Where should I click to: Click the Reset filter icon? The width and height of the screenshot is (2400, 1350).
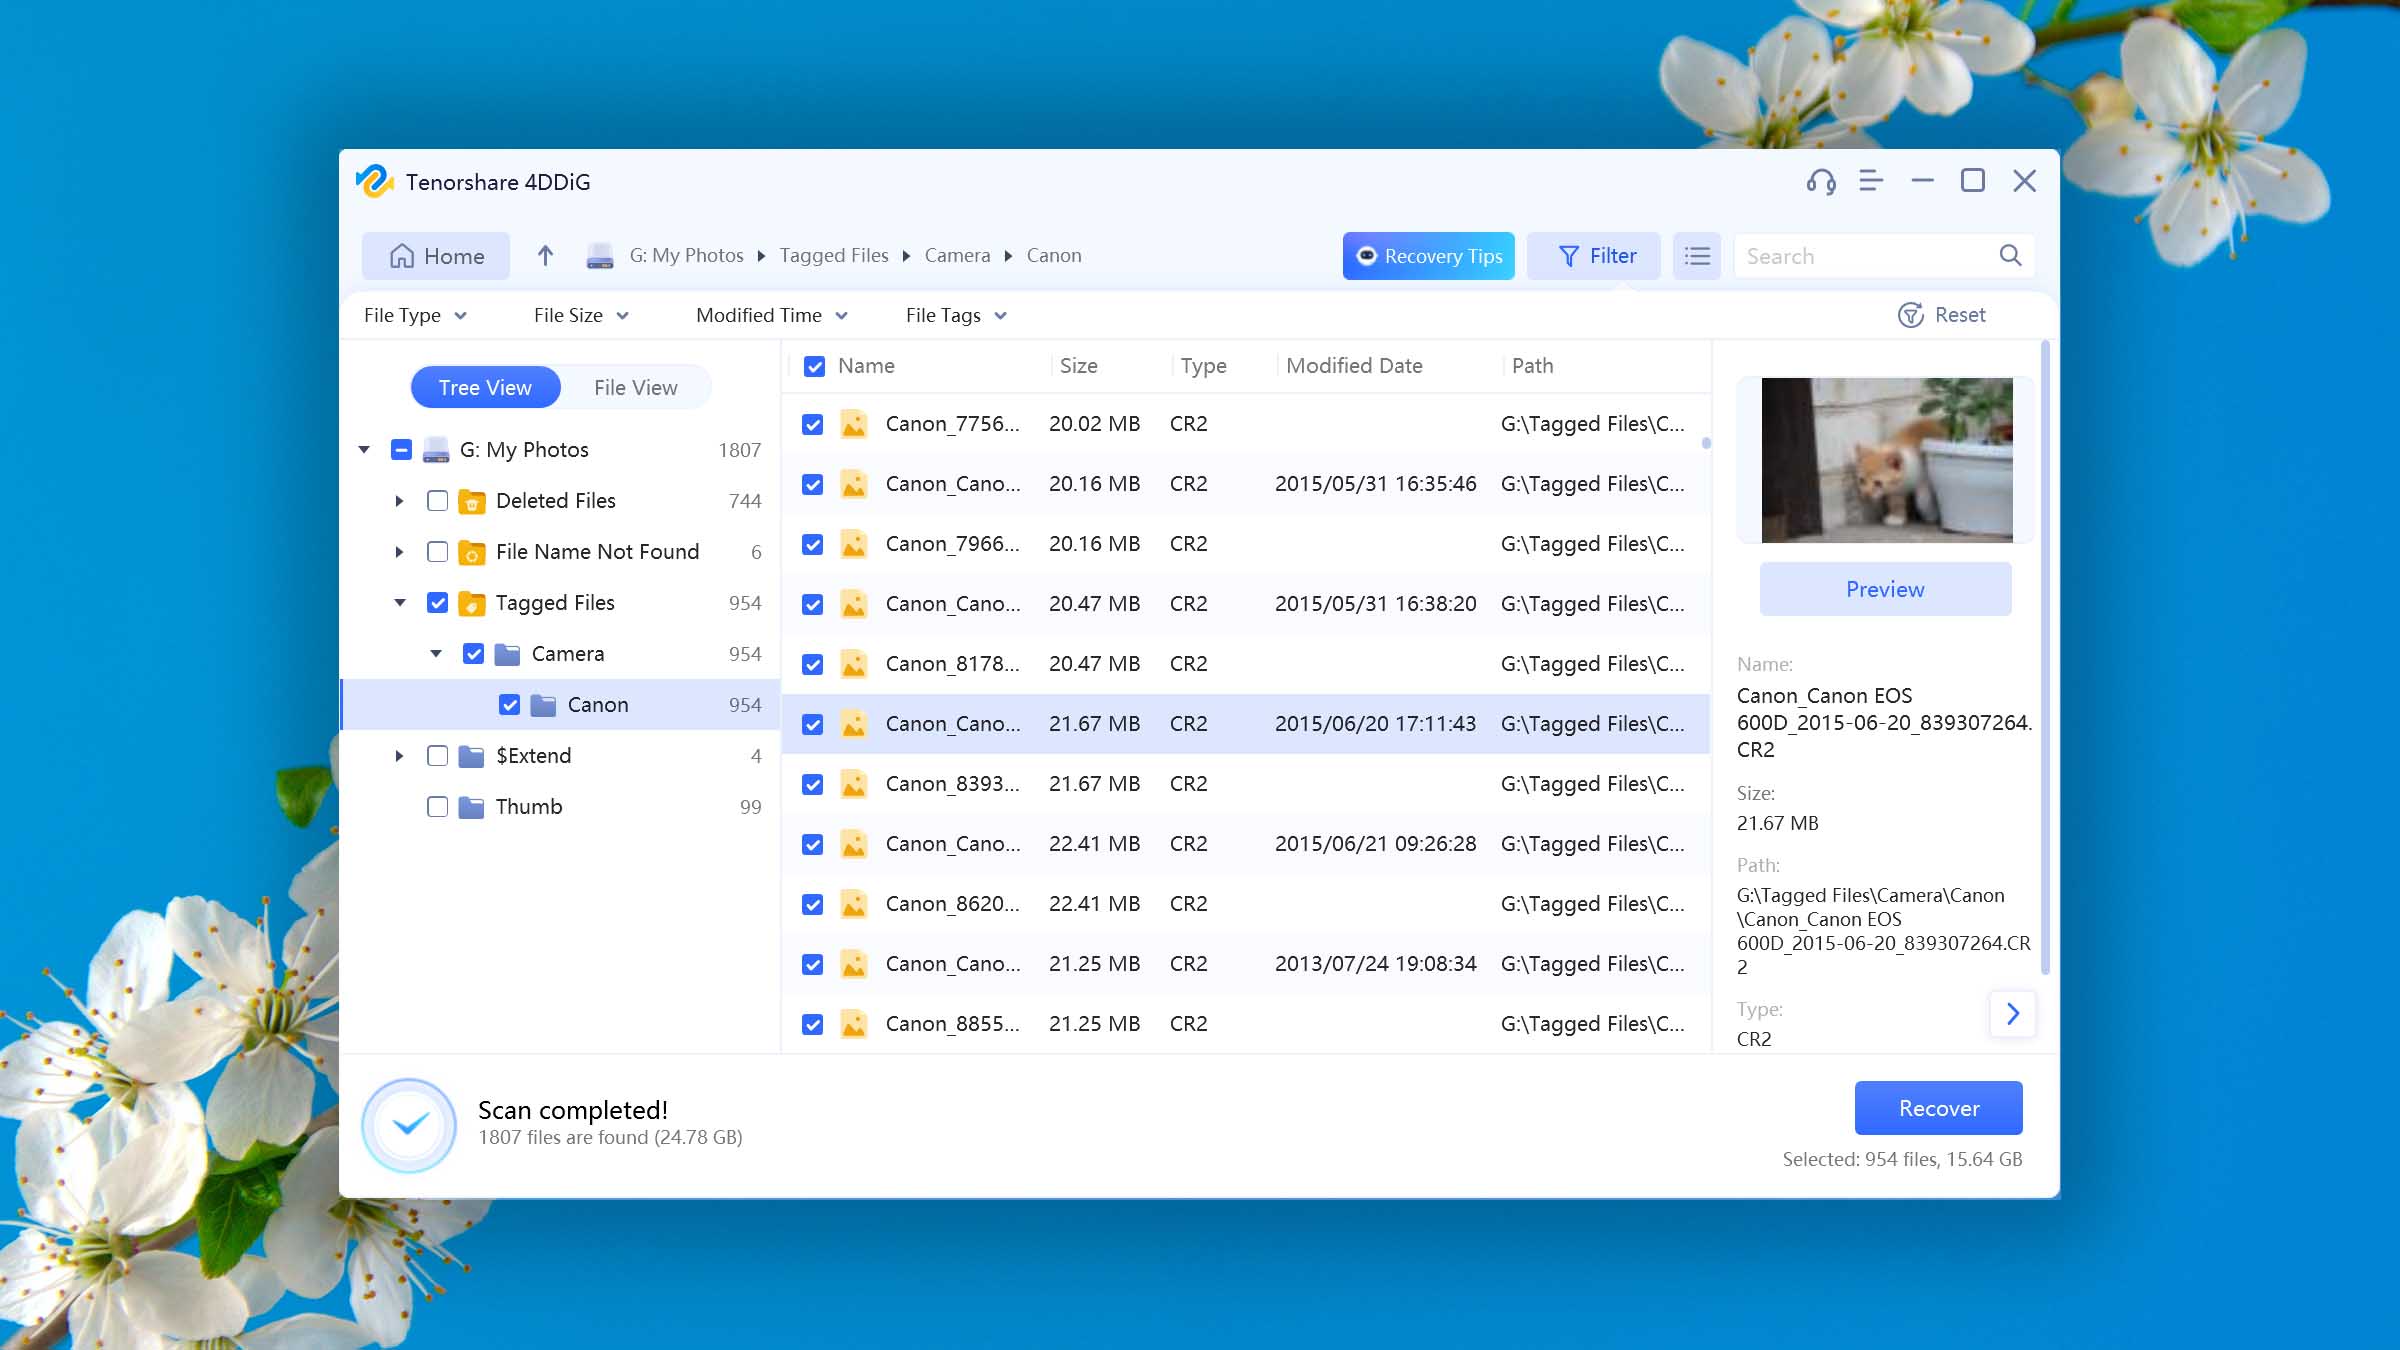(x=1911, y=315)
